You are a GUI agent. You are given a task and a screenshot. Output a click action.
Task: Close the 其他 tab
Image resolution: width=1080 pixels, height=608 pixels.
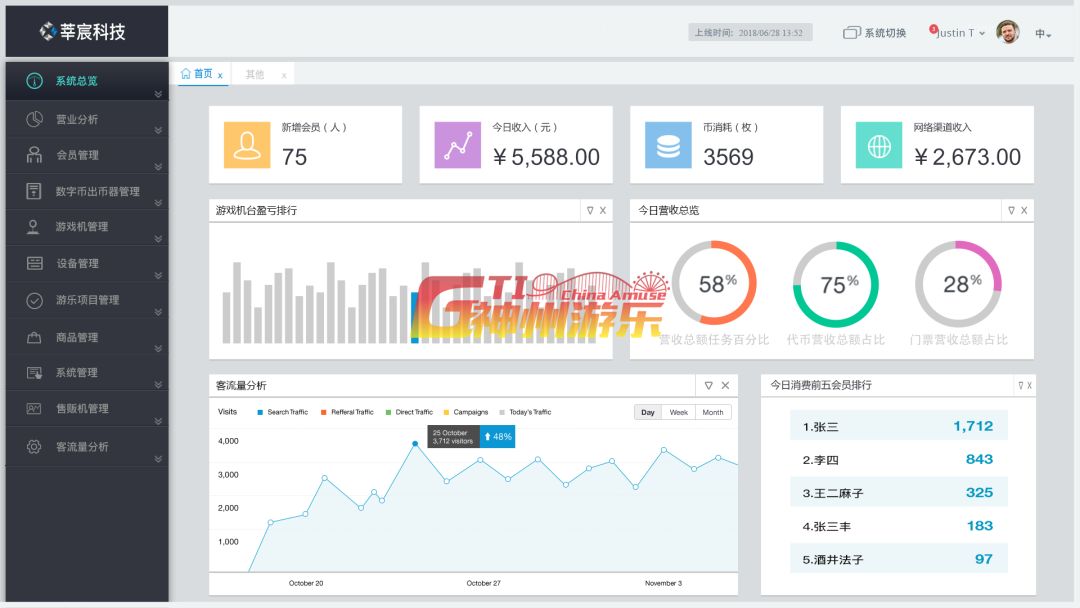click(284, 76)
